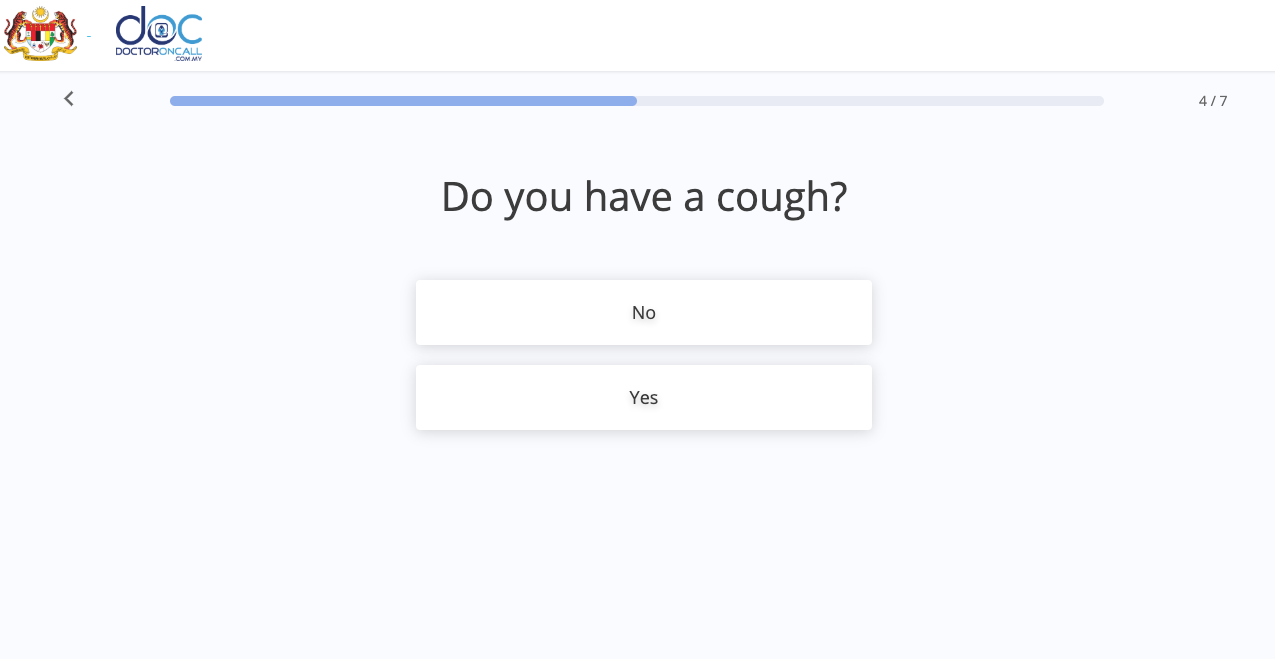
Task: Click the 4 / 7 step counter
Action: [x=1213, y=101]
